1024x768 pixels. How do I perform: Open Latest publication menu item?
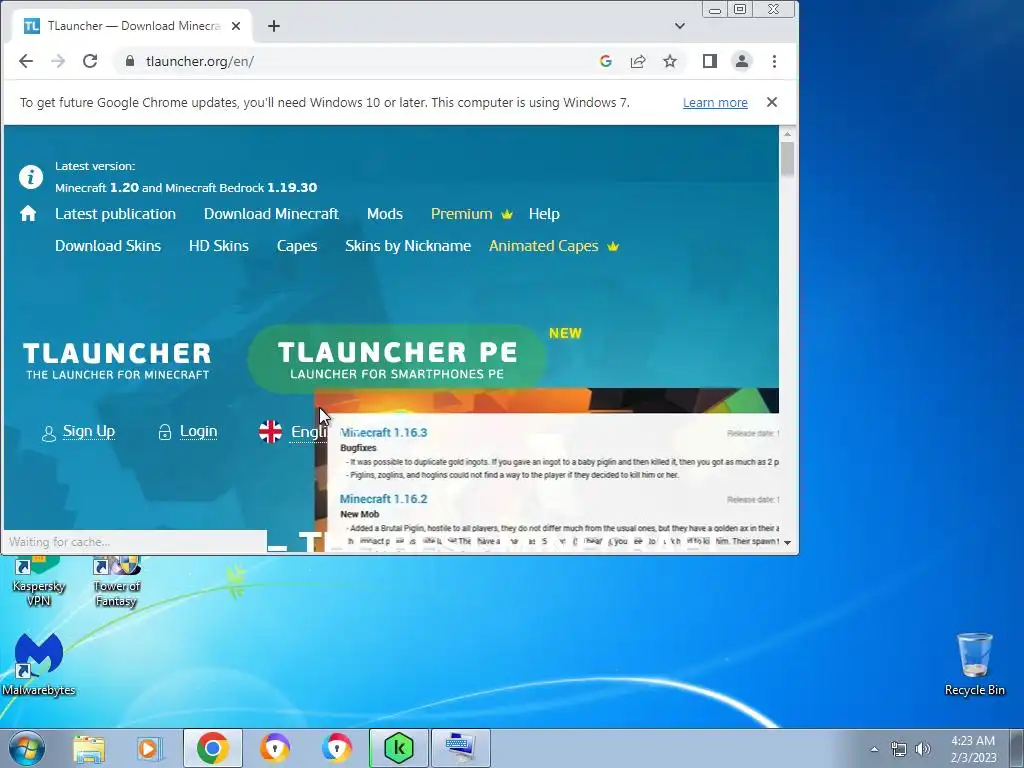point(116,214)
